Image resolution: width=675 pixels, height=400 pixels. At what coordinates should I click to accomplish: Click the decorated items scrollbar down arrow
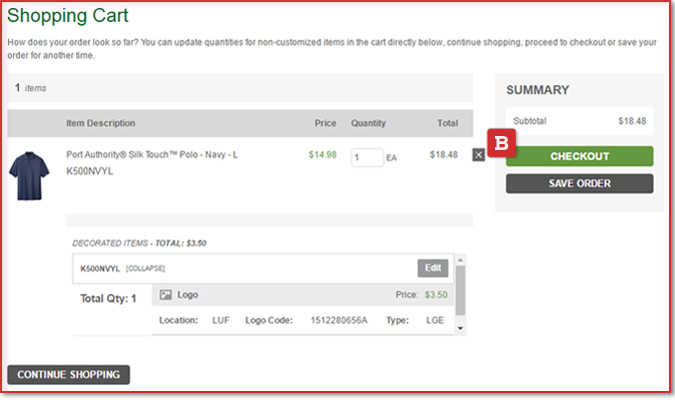[x=460, y=328]
